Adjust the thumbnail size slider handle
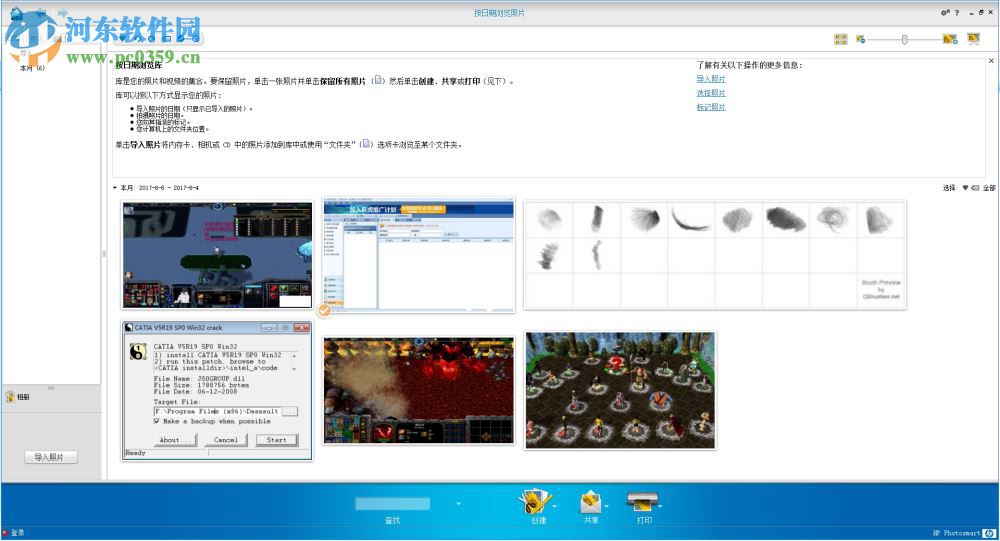Image resolution: width=1000 pixels, height=541 pixels. click(904, 40)
